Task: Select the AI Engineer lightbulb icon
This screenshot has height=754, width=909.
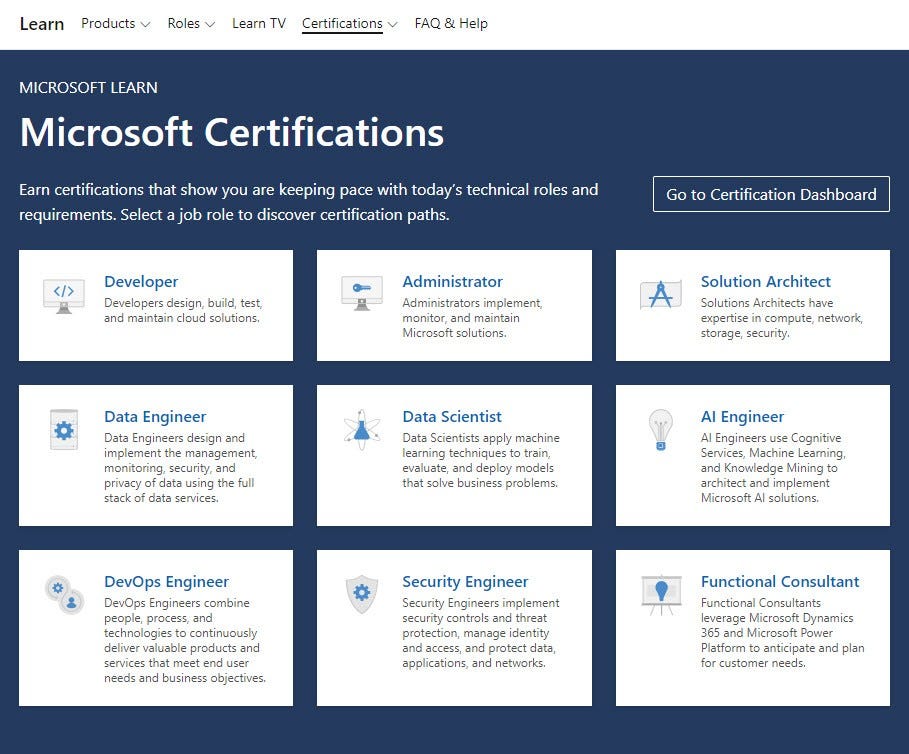Action: (659, 430)
